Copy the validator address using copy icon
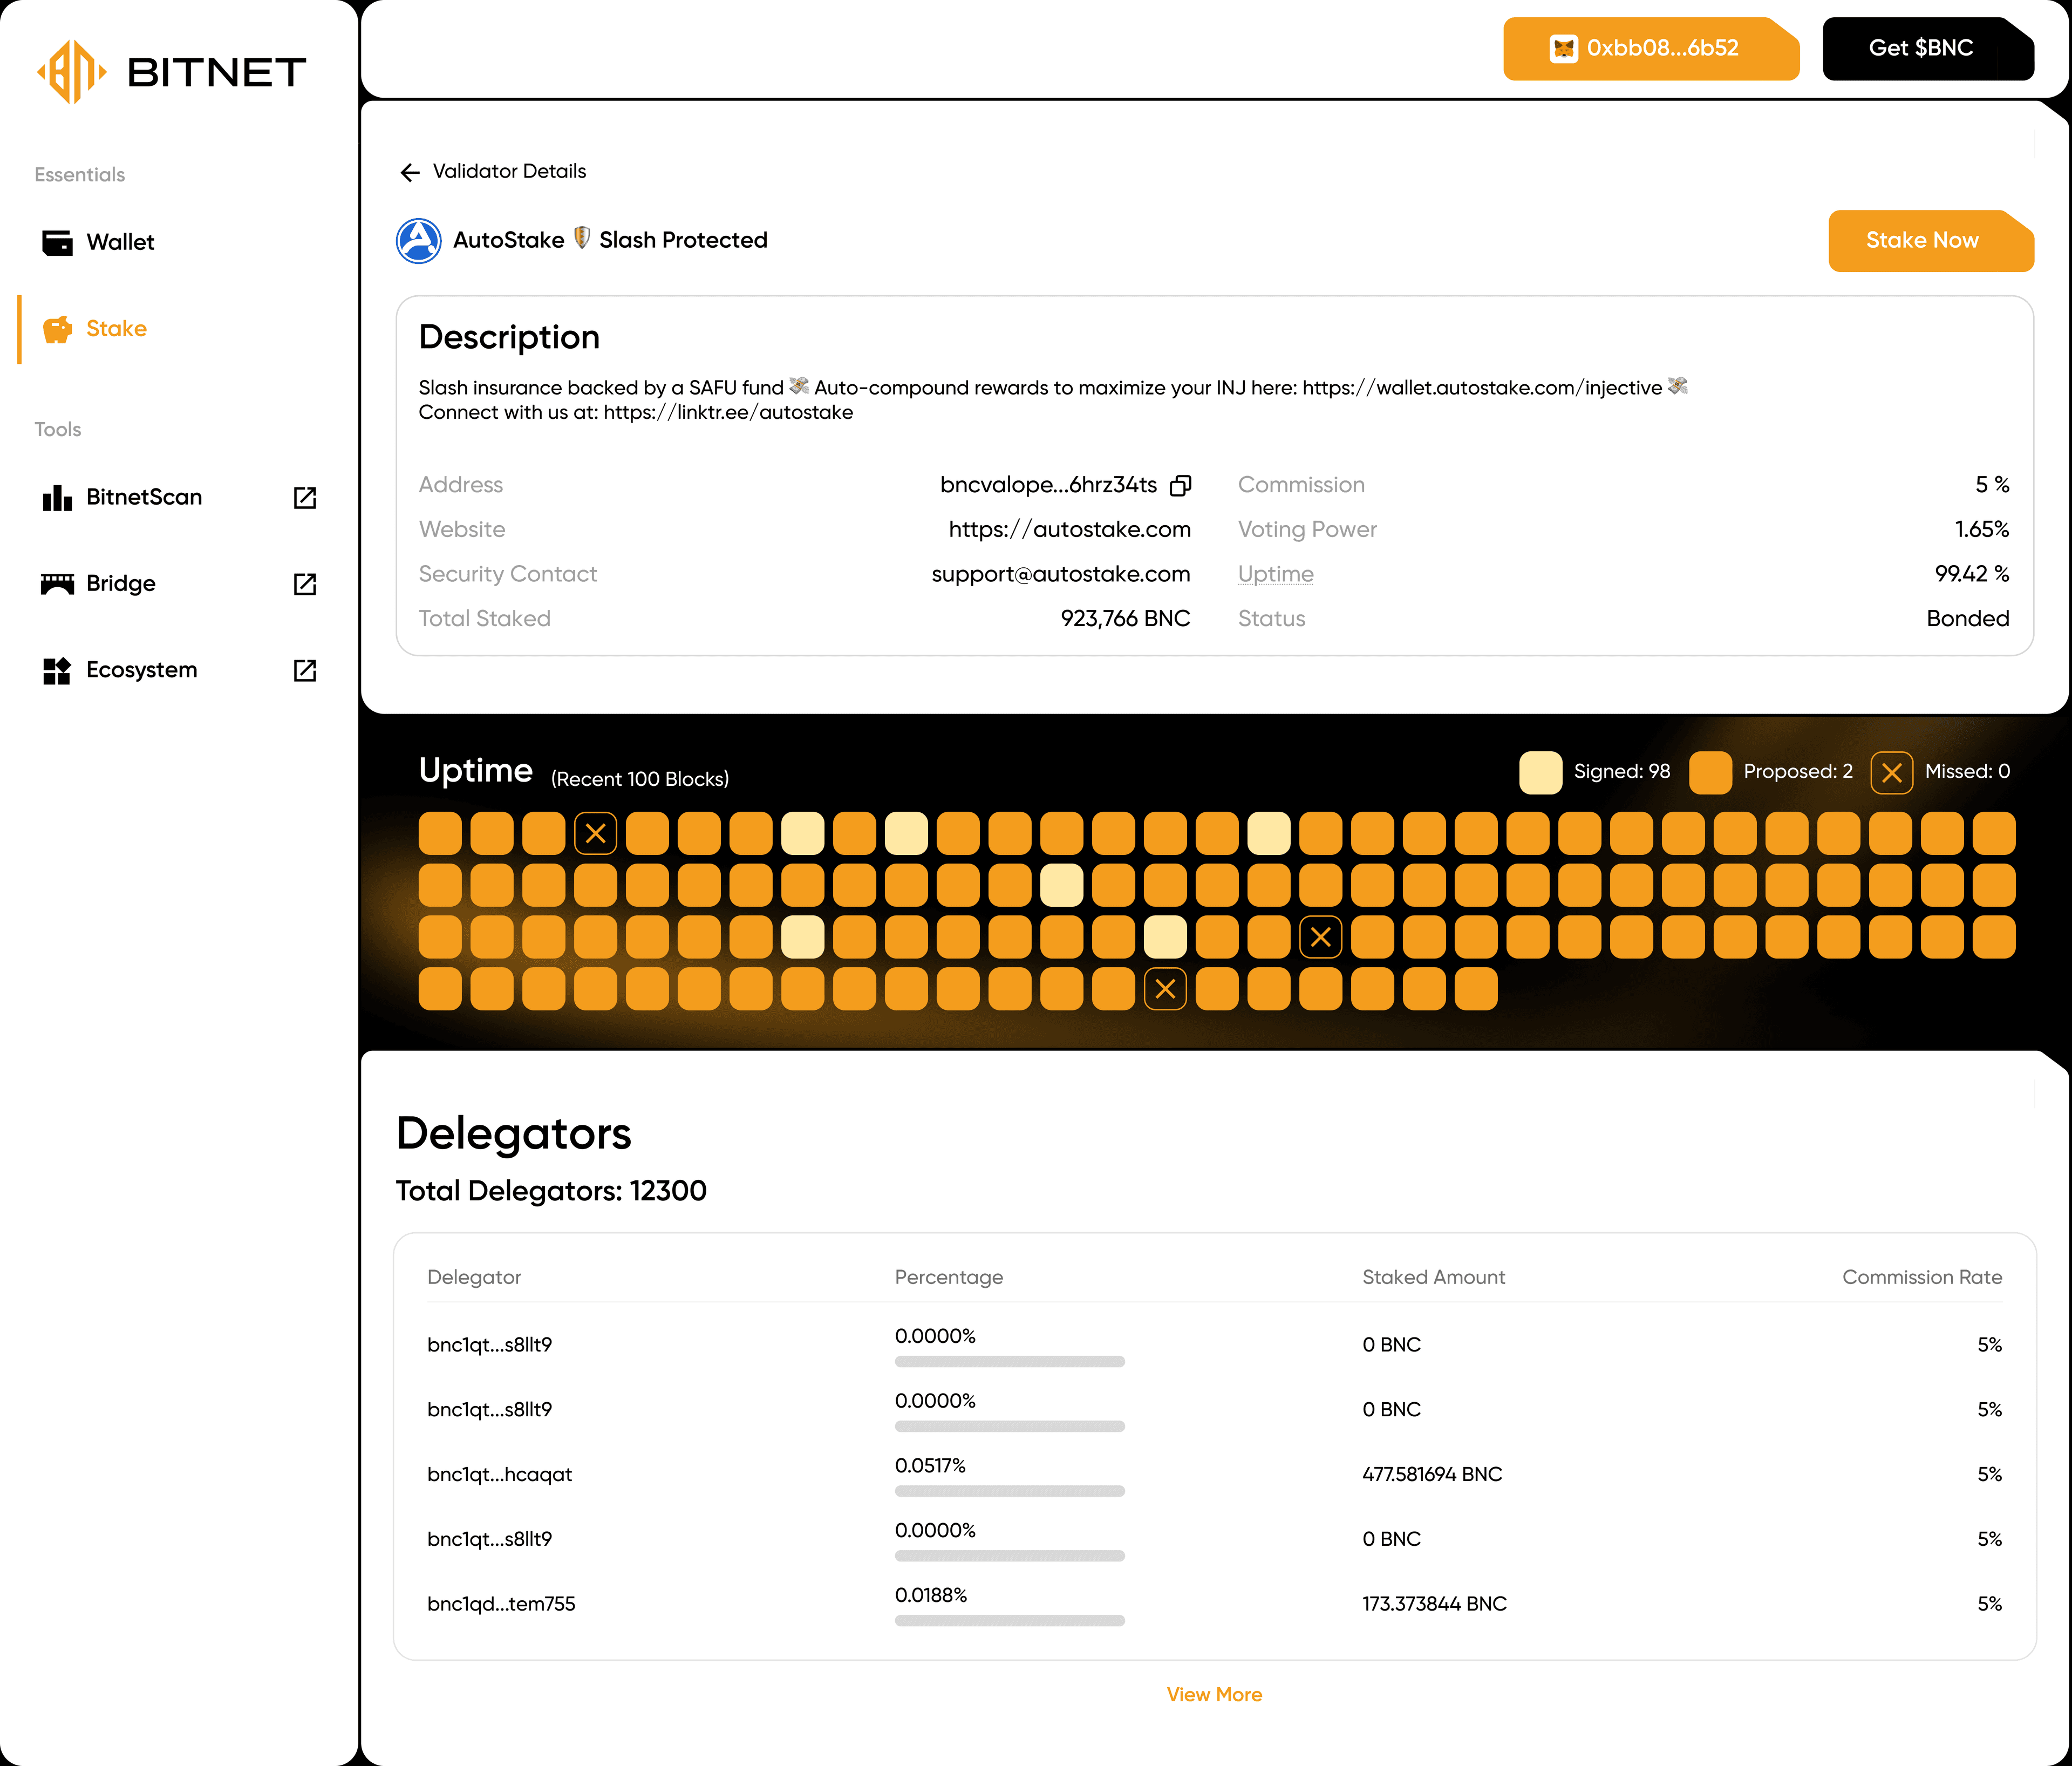Viewport: 2072px width, 1766px height. 1181,485
